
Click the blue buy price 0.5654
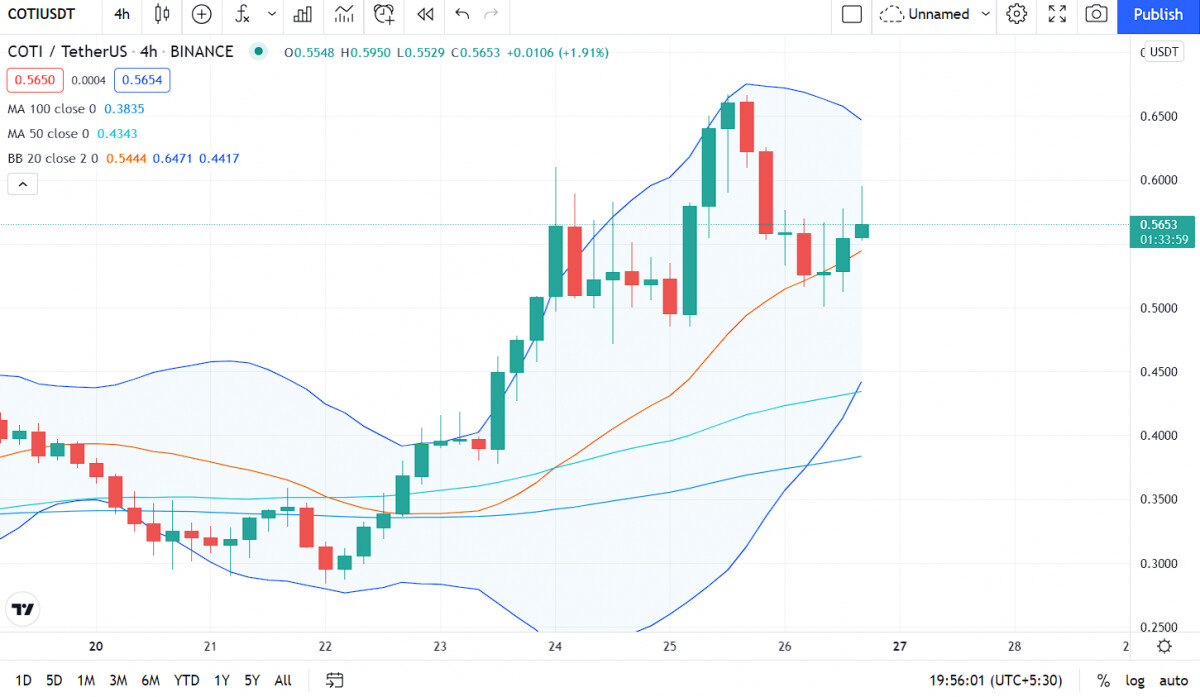pos(143,81)
